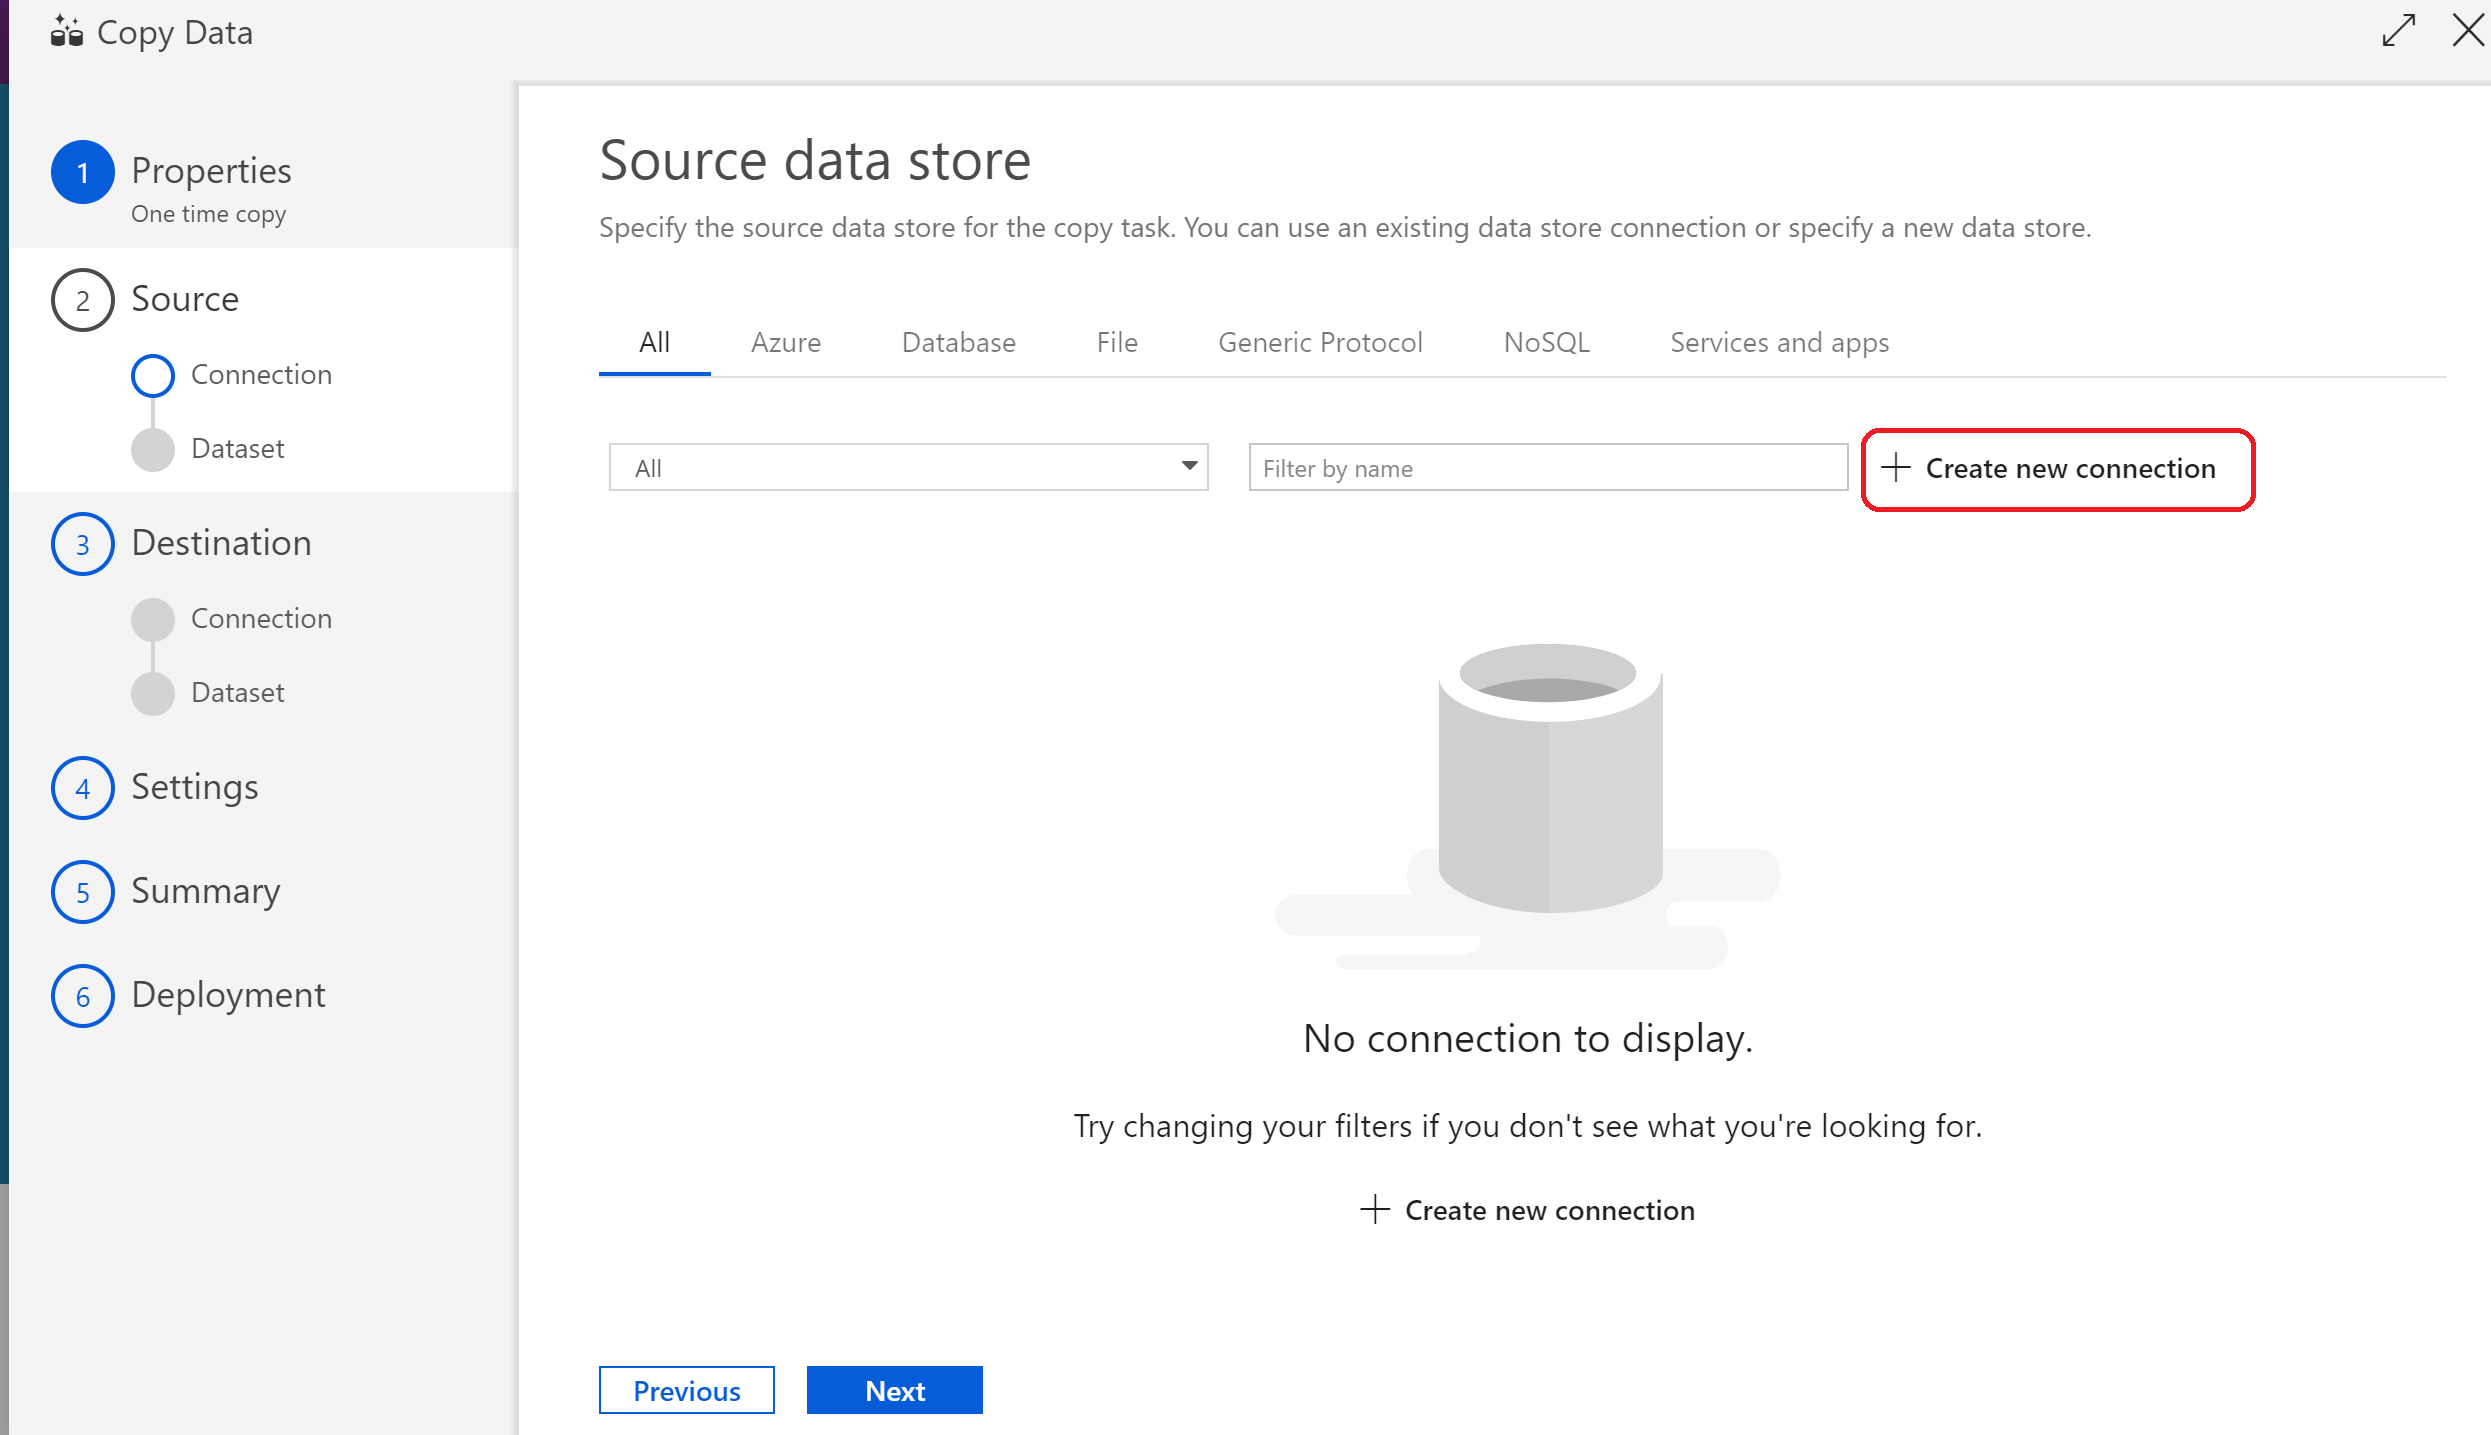Click the Copy Data wizard icon
2491x1435 pixels.
(x=65, y=32)
